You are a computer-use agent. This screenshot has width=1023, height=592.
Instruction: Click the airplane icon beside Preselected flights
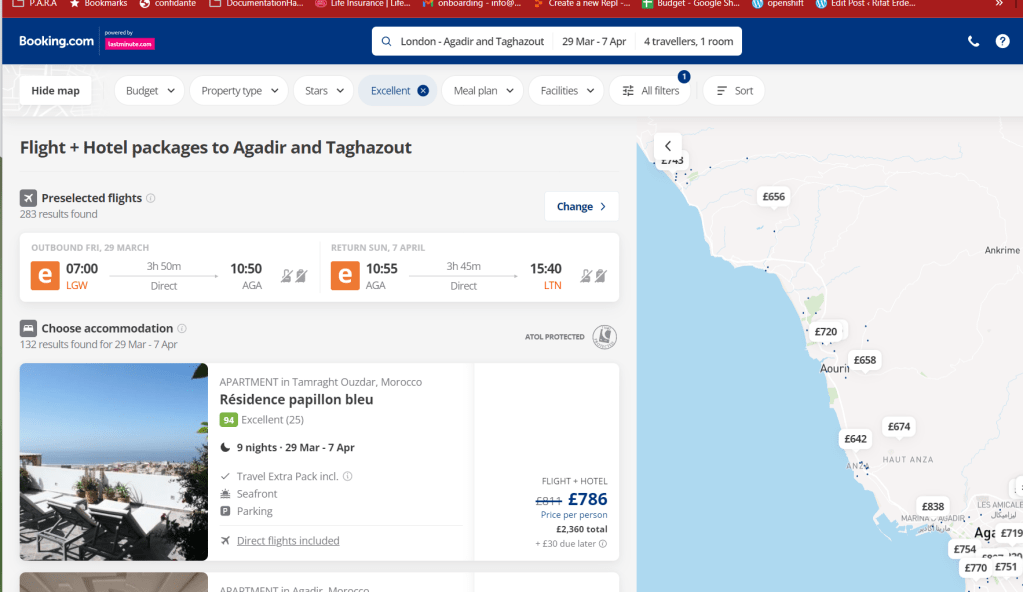[28, 198]
